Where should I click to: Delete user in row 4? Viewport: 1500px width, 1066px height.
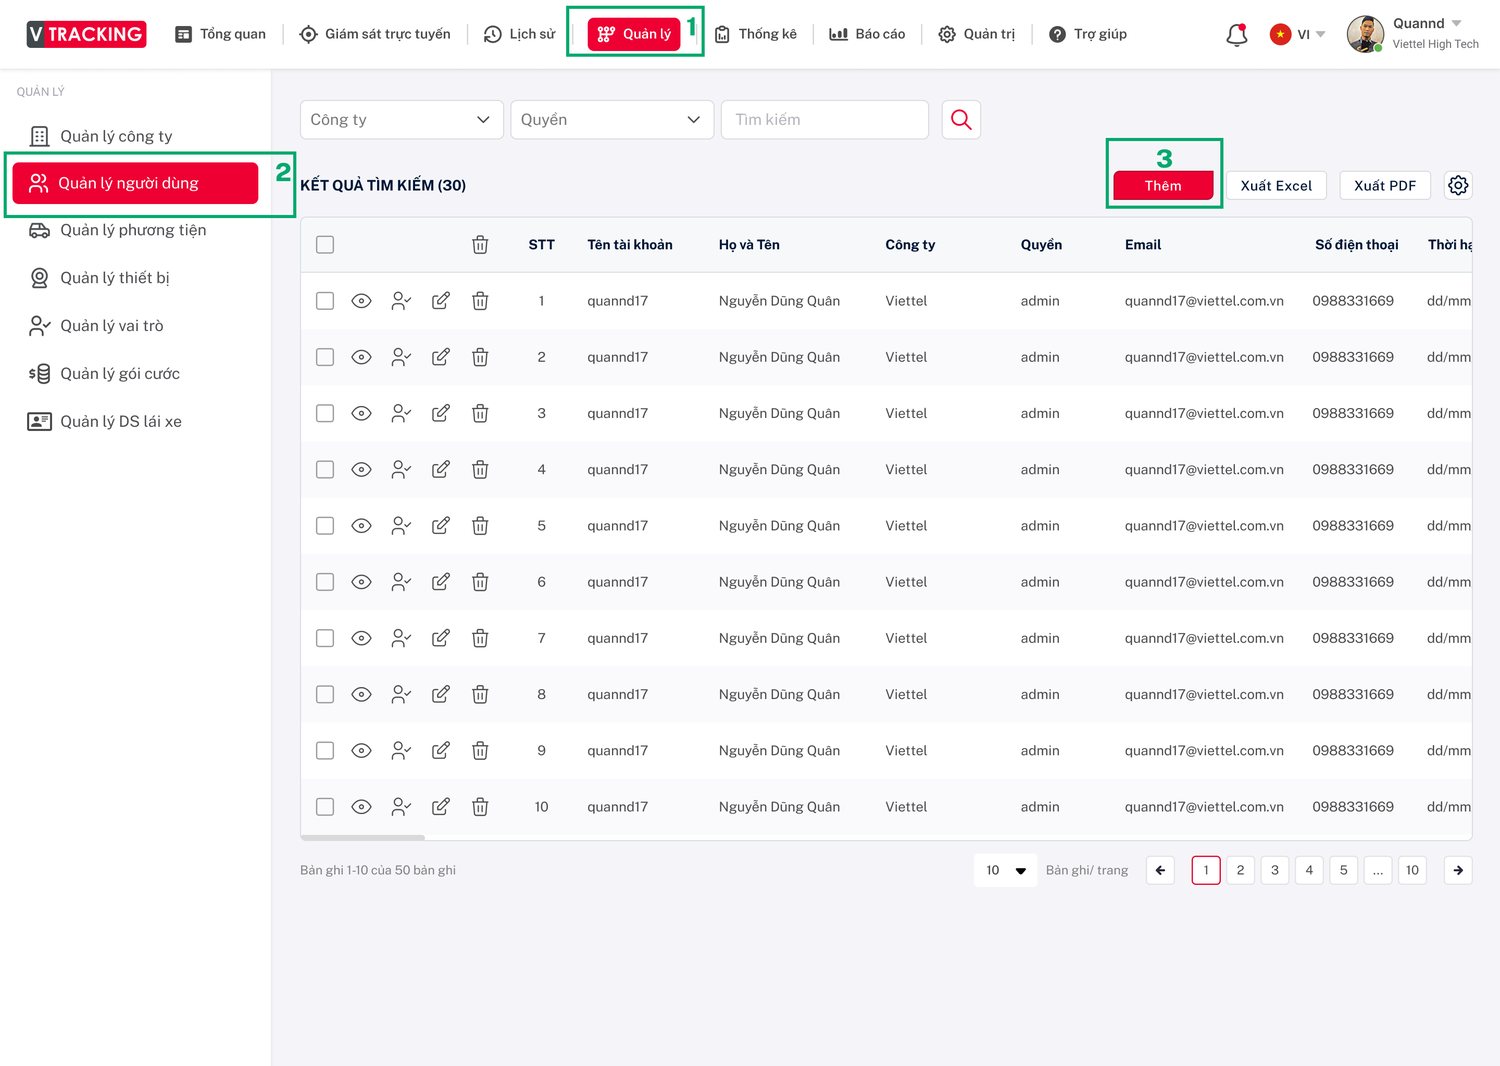(480, 469)
